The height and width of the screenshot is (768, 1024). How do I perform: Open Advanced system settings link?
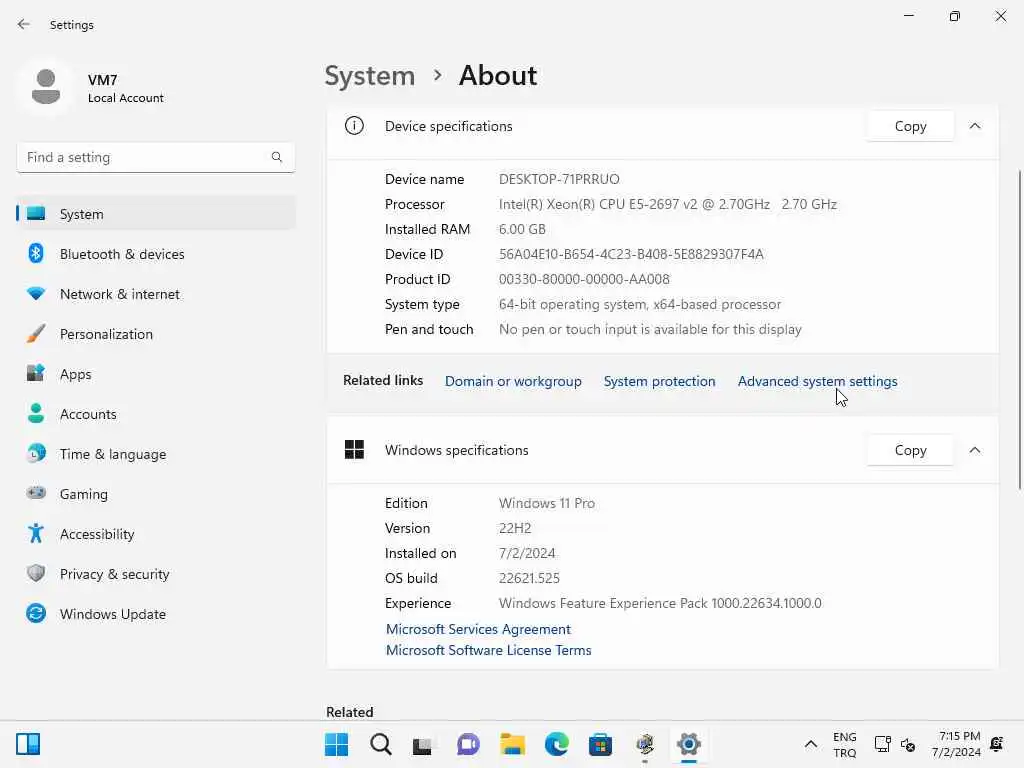pos(817,381)
